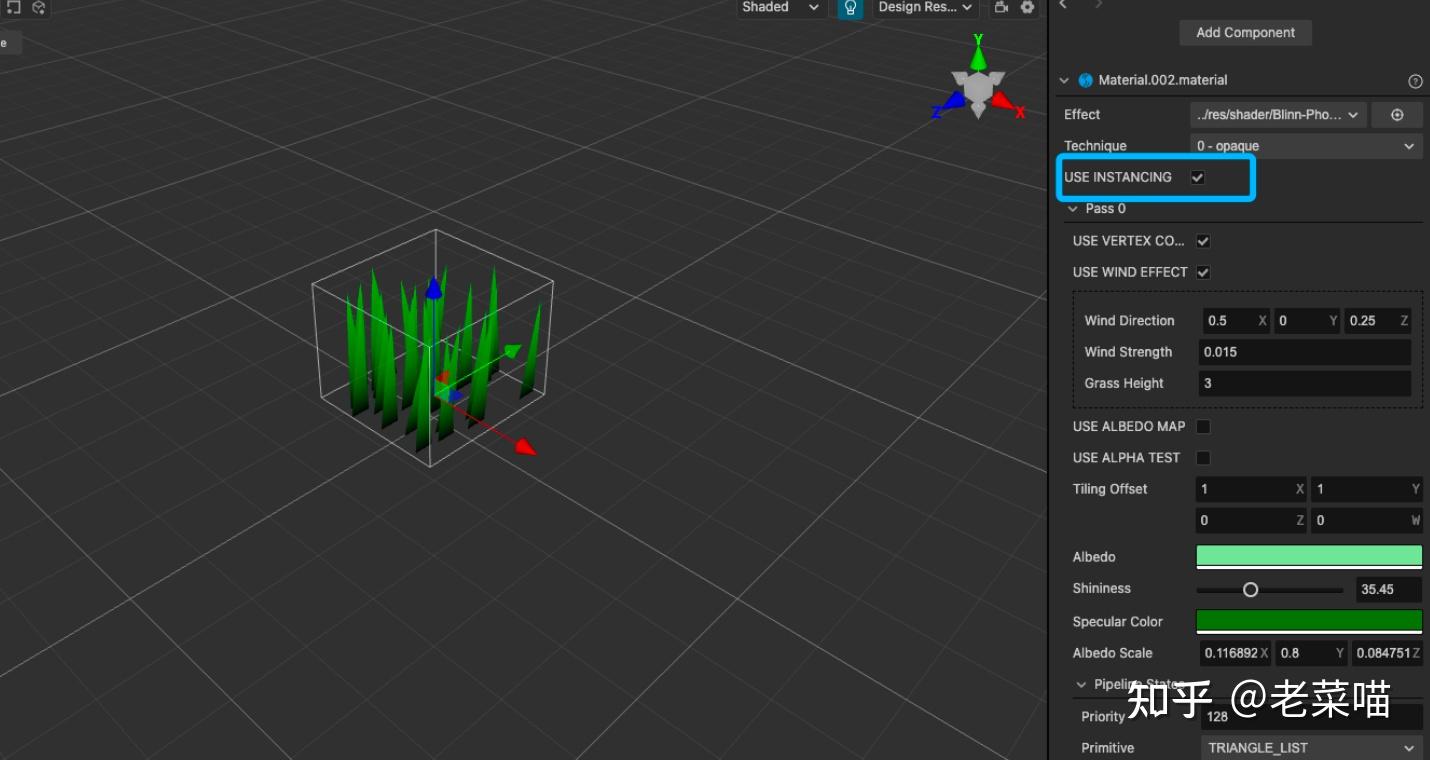Screen dimensions: 1430x760
Task: Click the Wind Direction Y field
Action: click(x=1306, y=321)
